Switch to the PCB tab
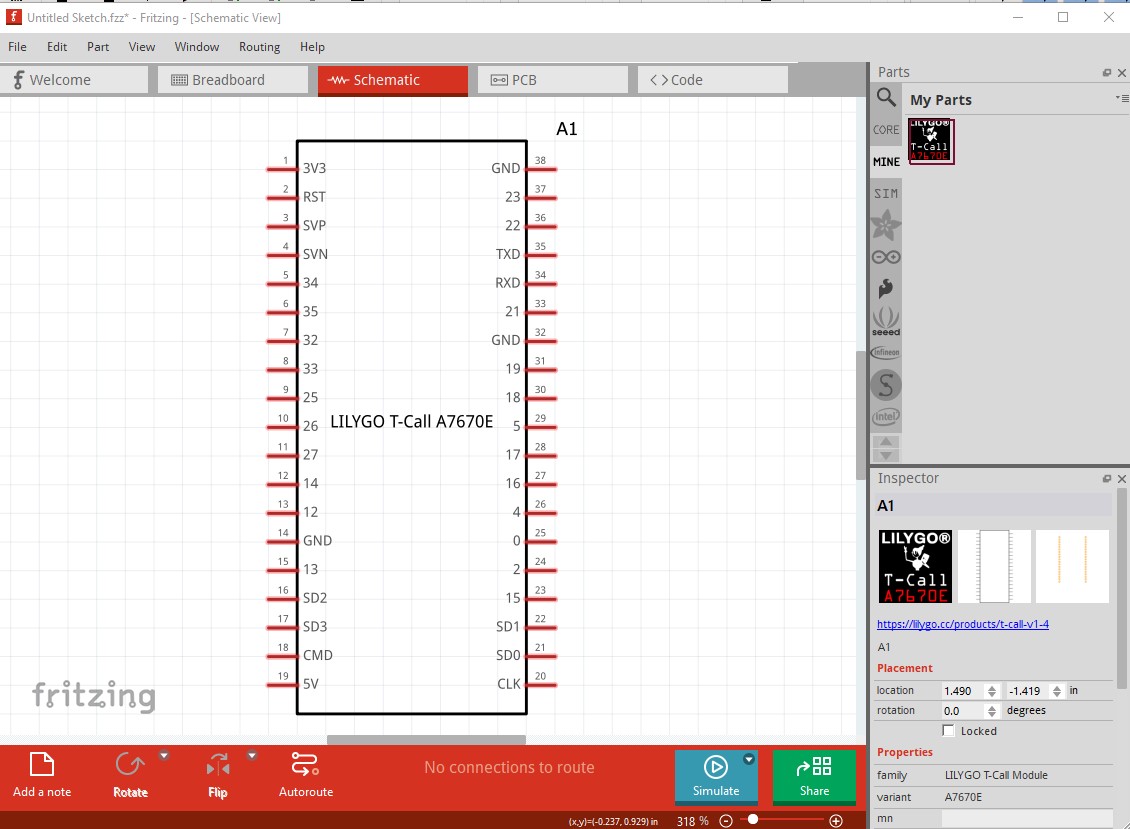 coord(553,80)
